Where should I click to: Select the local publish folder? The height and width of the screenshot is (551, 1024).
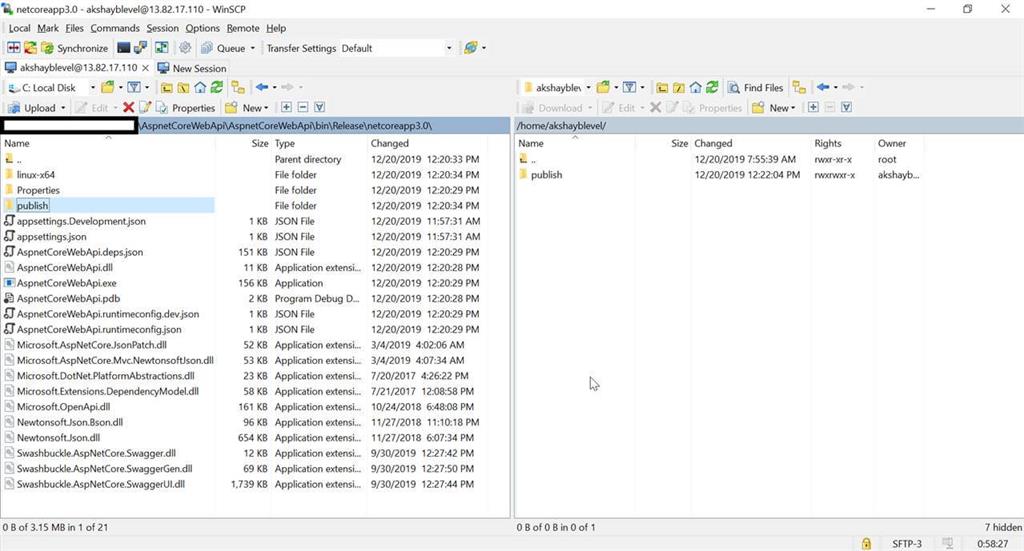click(x=33, y=206)
